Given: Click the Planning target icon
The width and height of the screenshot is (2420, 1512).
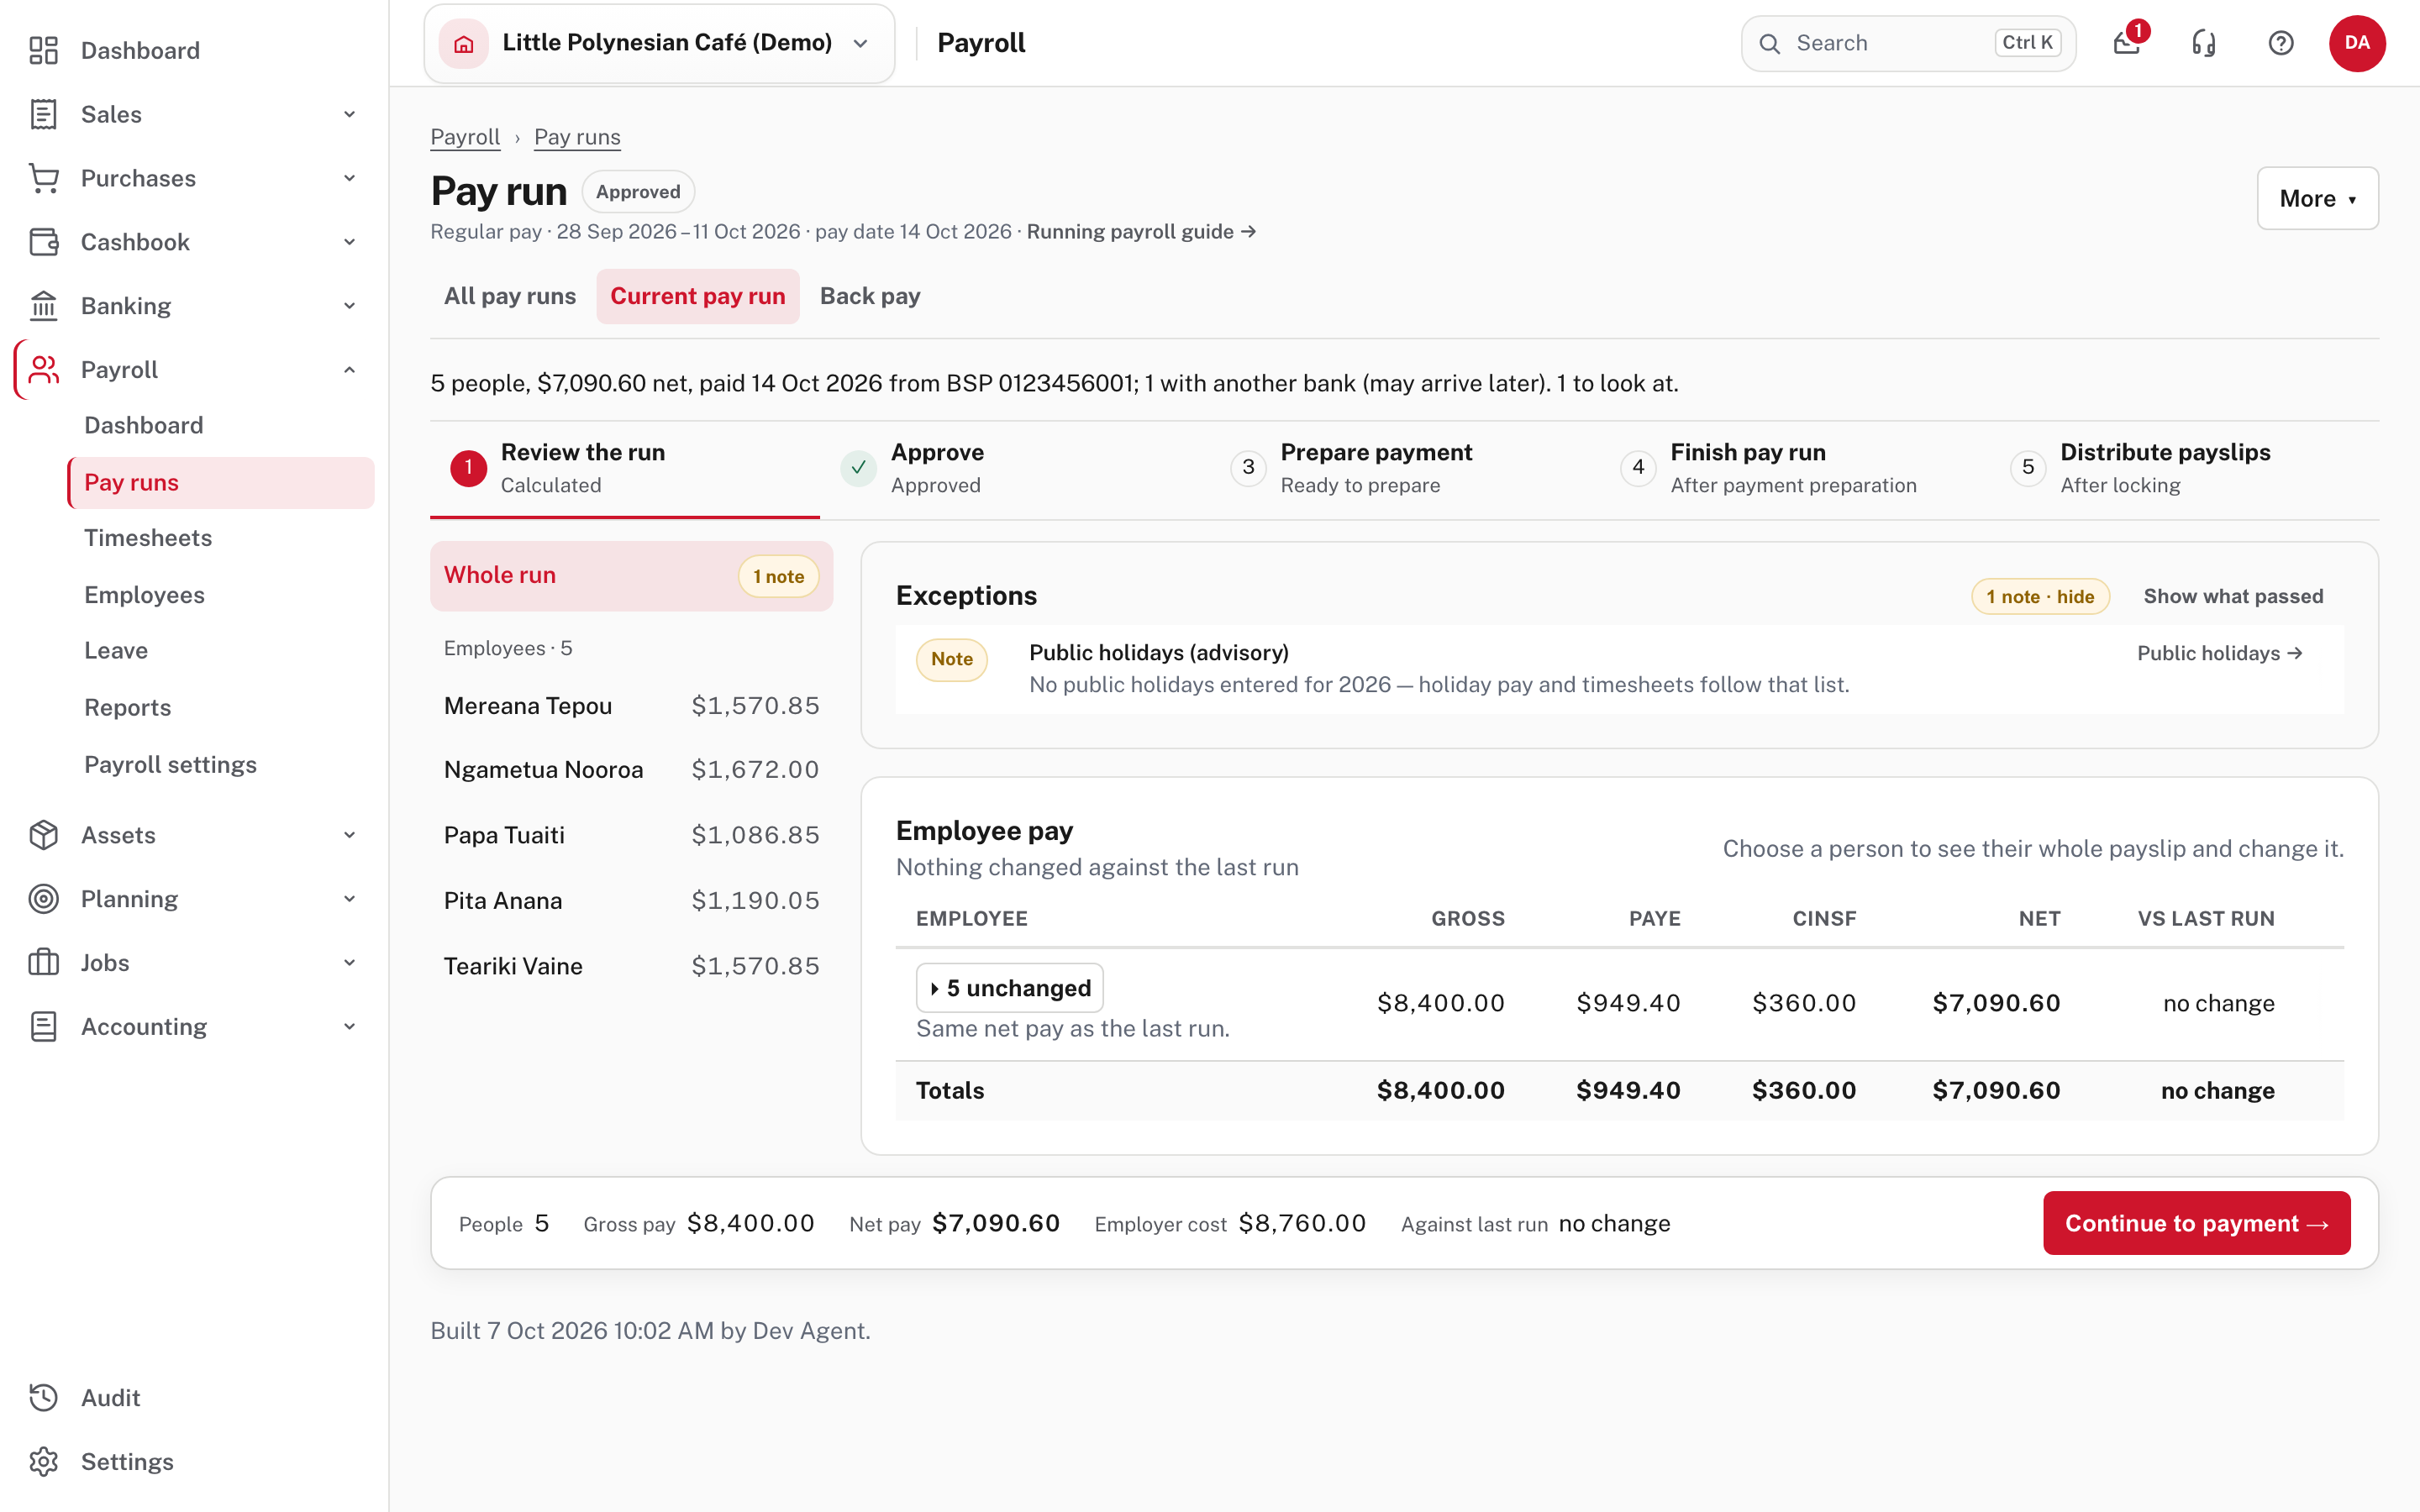Looking at the screenshot, I should [x=43, y=899].
